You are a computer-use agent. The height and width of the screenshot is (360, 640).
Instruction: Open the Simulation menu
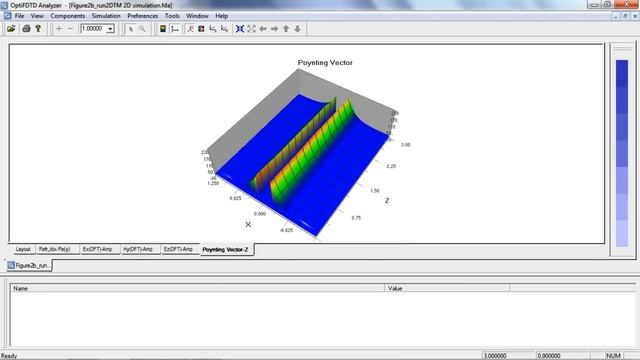pyautogui.click(x=106, y=16)
